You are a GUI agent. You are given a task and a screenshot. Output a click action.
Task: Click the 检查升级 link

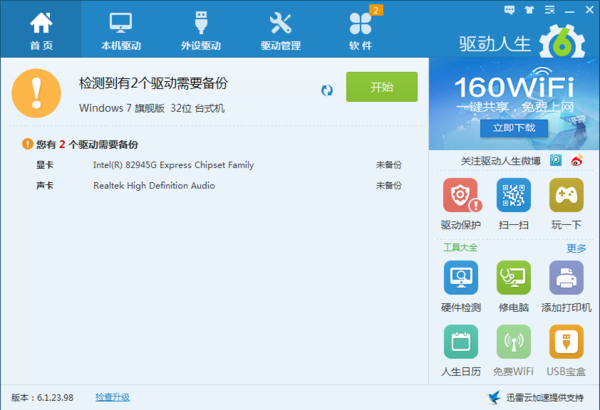click(x=112, y=397)
